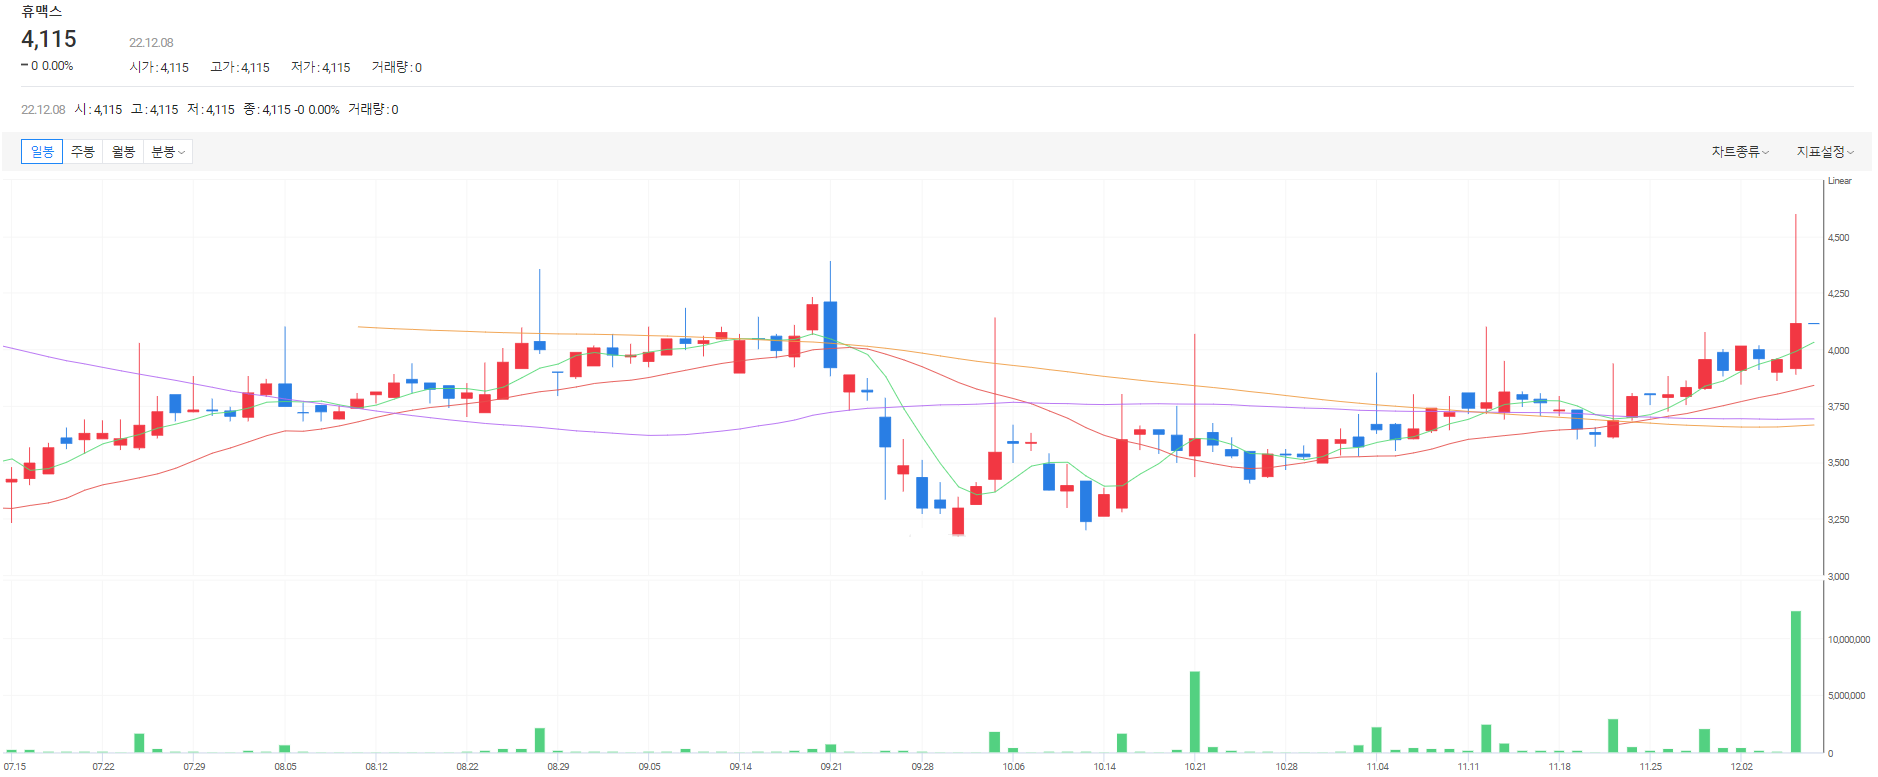
Task: Select the 일봉 daily chart tab
Action: coord(42,152)
